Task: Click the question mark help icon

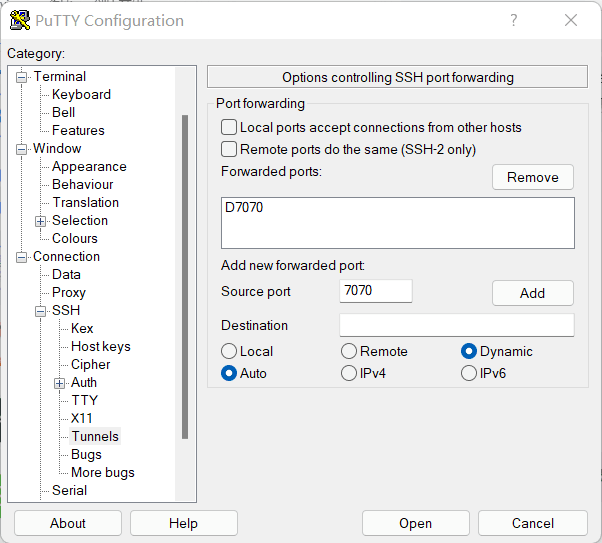Action: click(x=514, y=20)
